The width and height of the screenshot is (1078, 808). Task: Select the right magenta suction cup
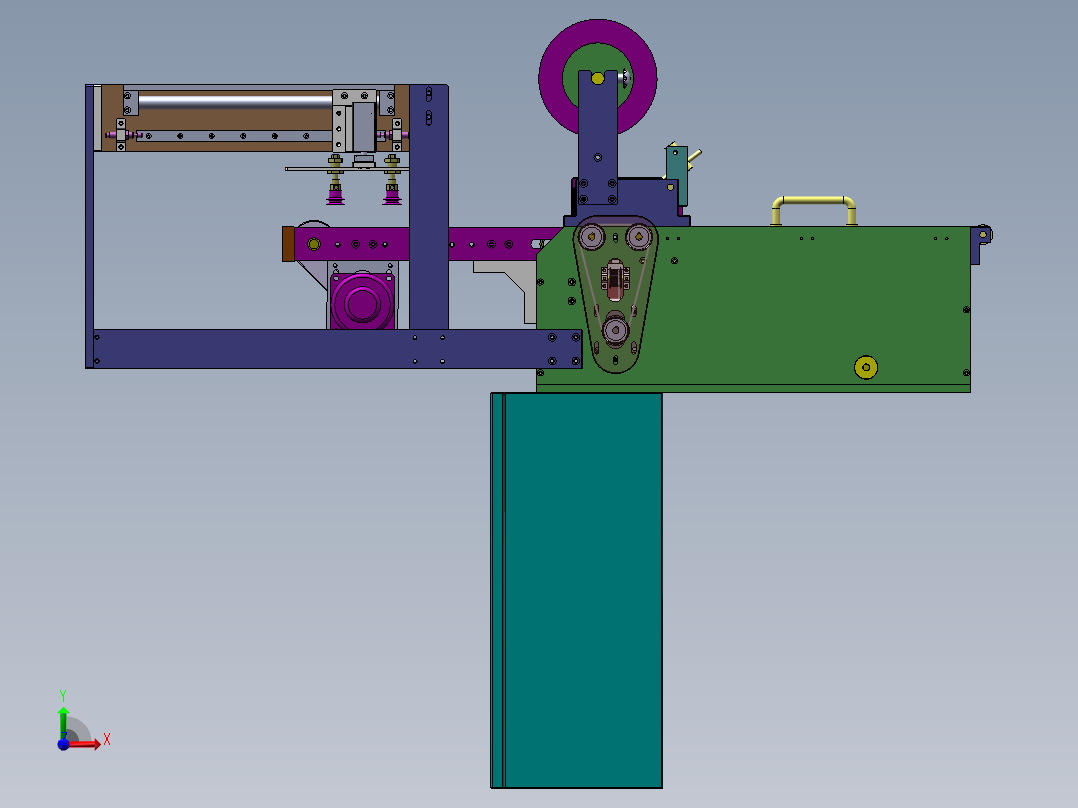click(392, 195)
